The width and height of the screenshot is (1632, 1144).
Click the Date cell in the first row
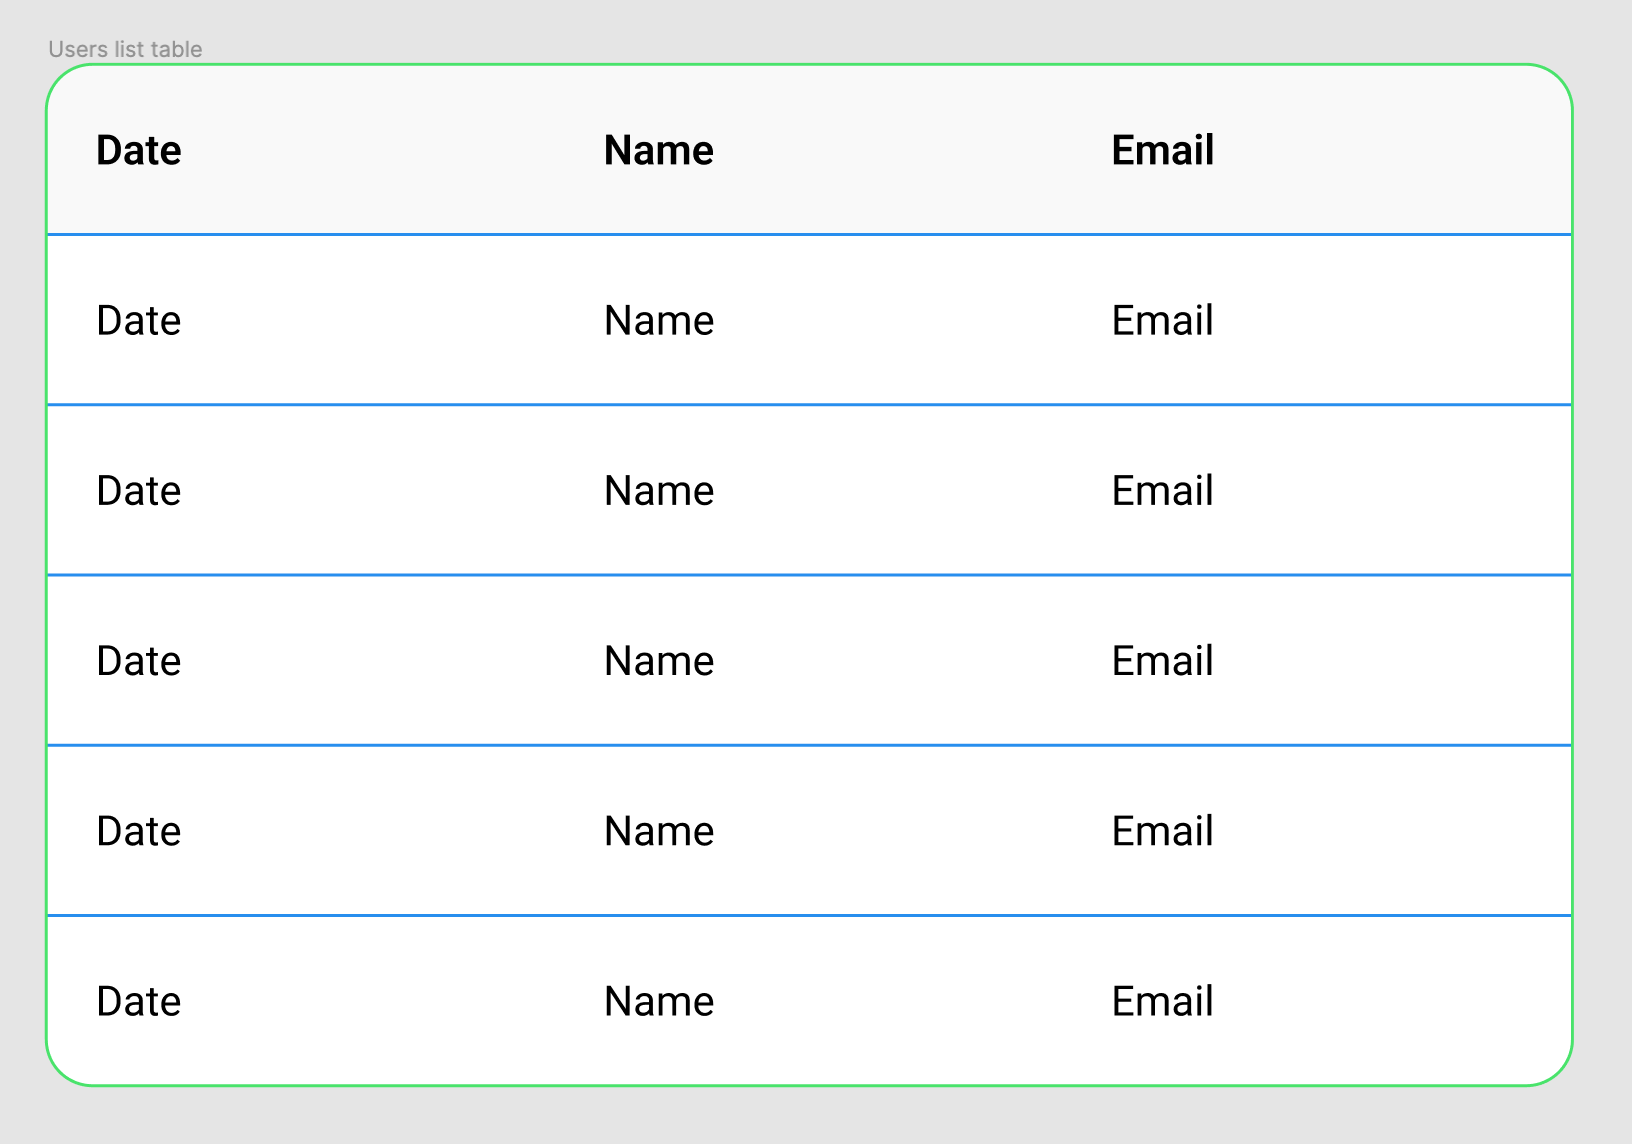pos(138,321)
